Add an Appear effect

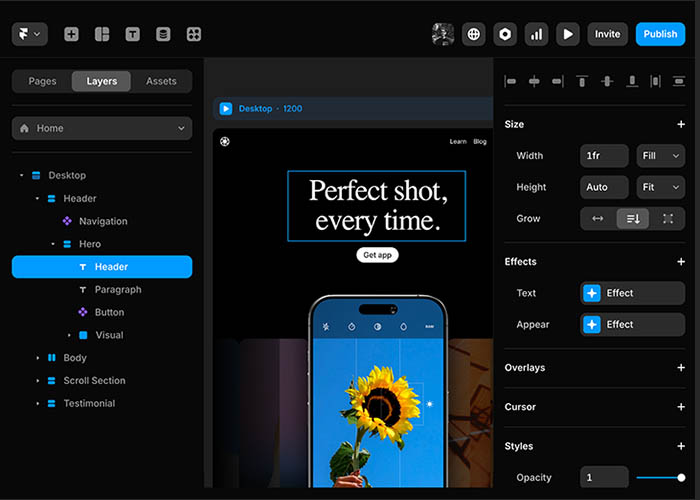633,325
